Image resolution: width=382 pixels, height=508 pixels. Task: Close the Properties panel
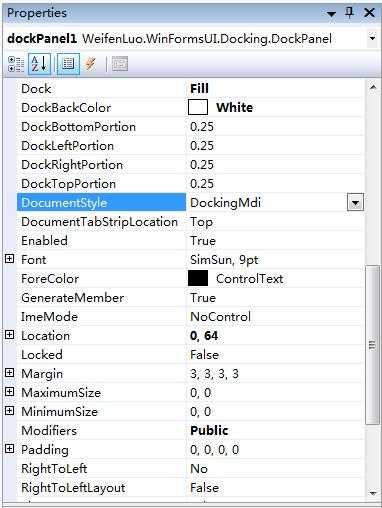tap(369, 13)
